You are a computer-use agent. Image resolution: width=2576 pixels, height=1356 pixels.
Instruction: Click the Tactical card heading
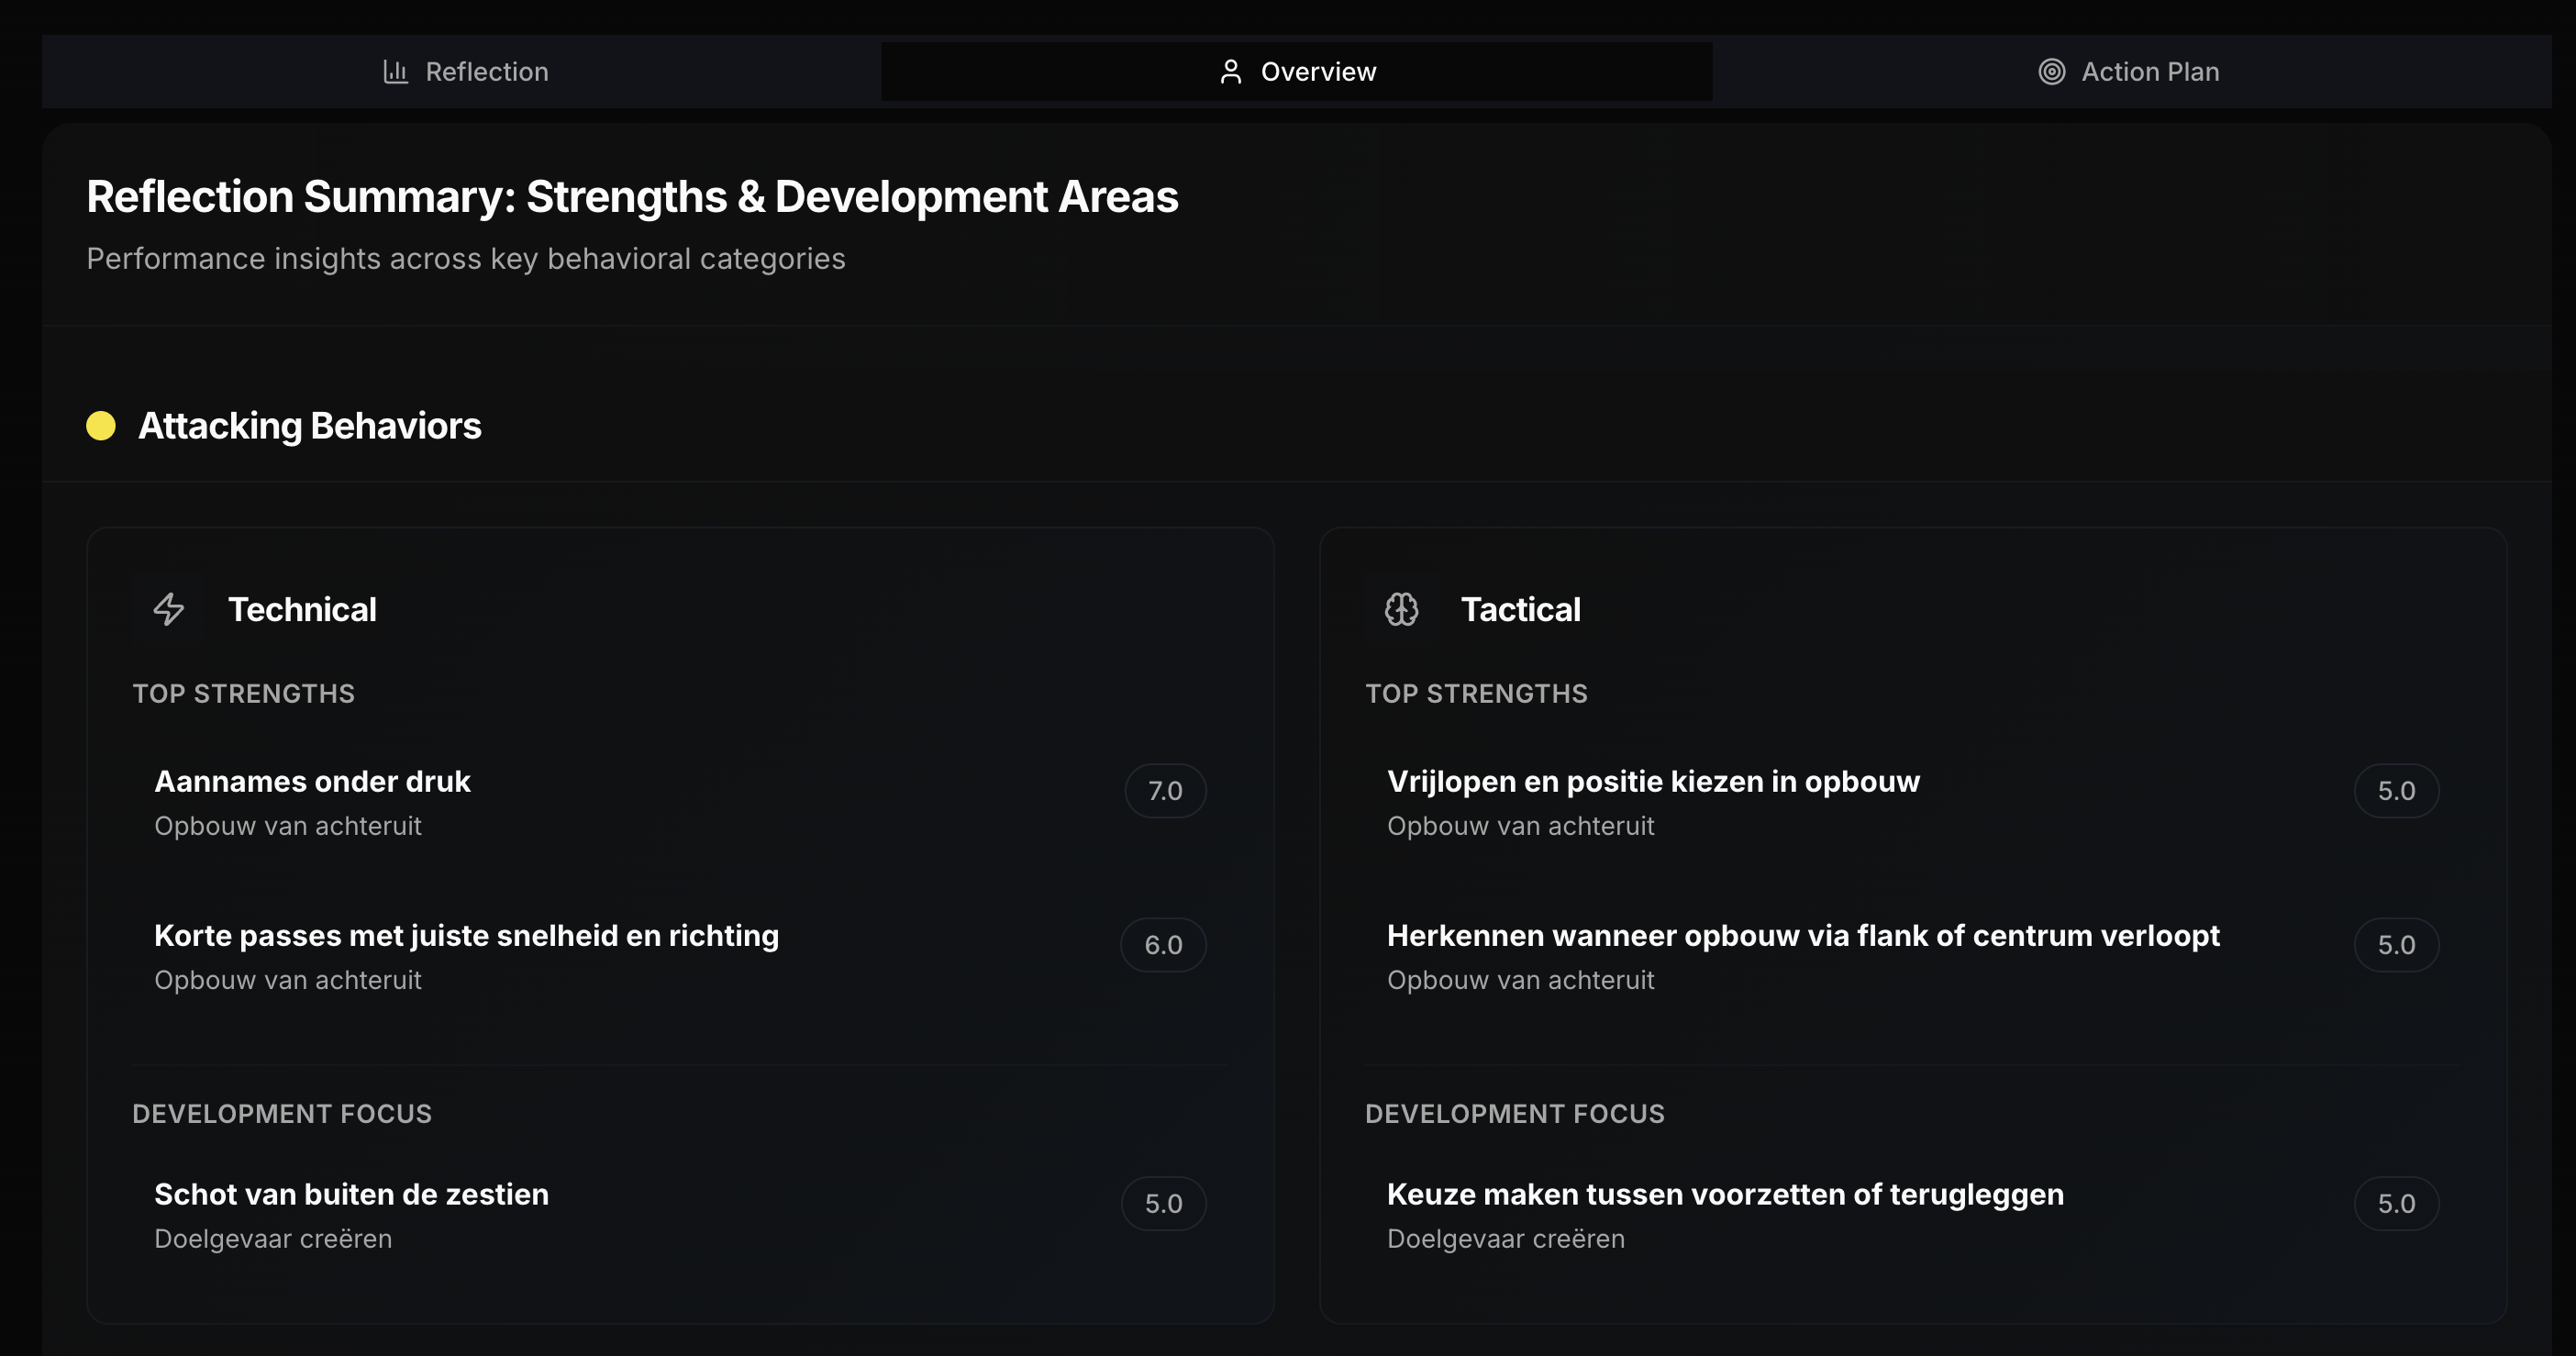click(1520, 610)
